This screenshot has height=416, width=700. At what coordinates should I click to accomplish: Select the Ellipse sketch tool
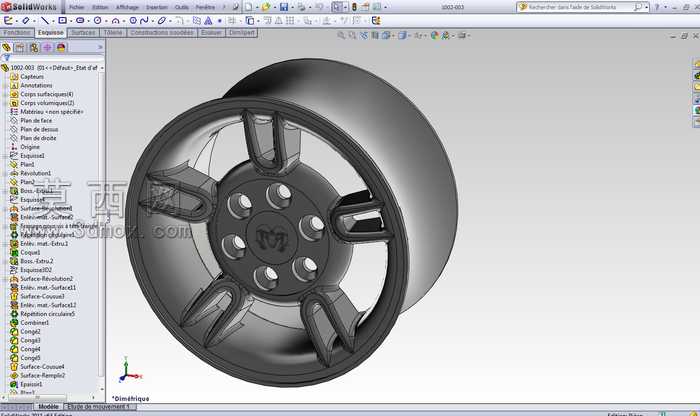162,21
